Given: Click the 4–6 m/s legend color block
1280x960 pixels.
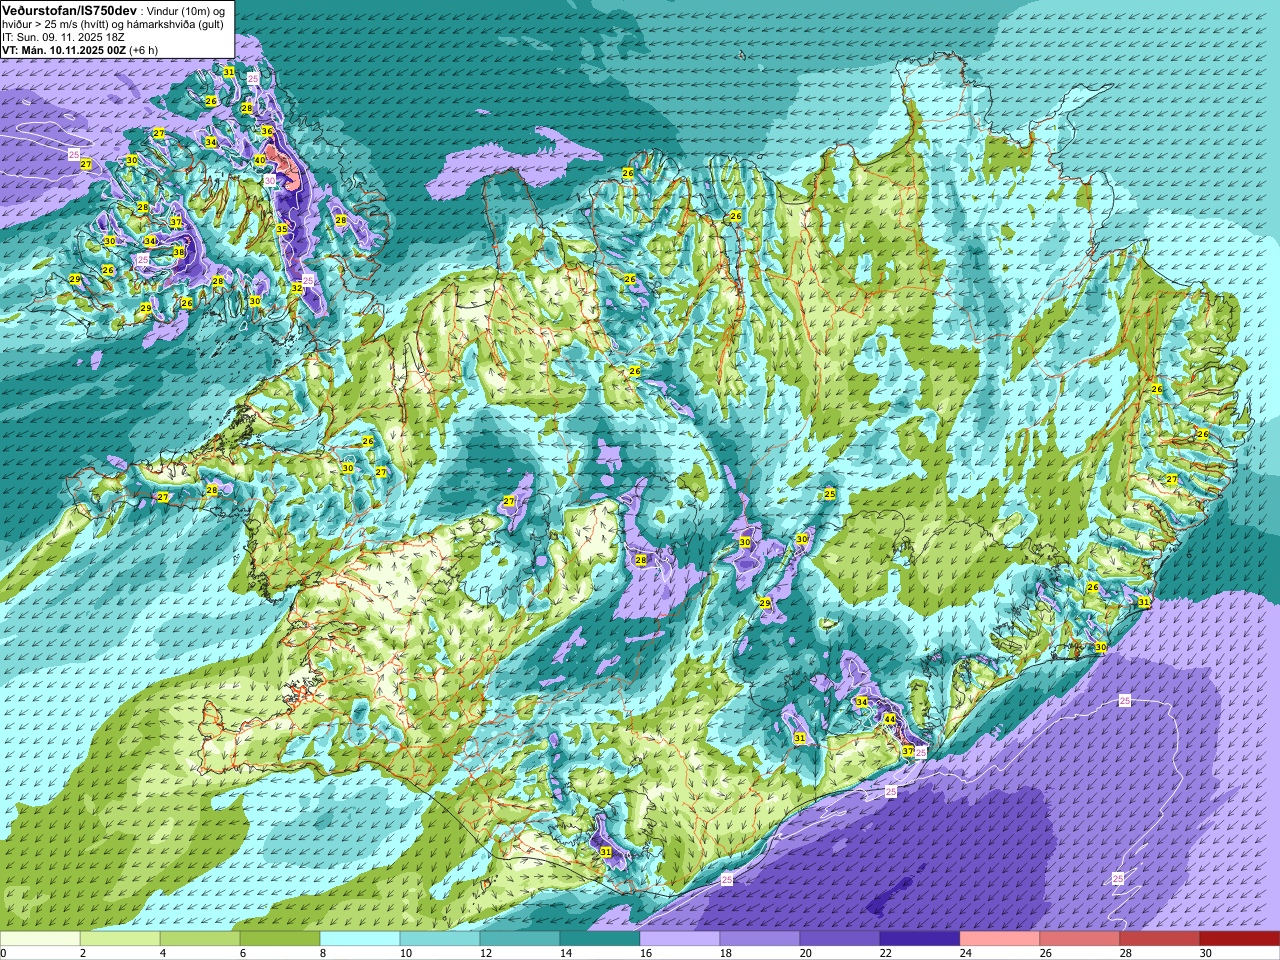Looking at the screenshot, I should 200,939.
